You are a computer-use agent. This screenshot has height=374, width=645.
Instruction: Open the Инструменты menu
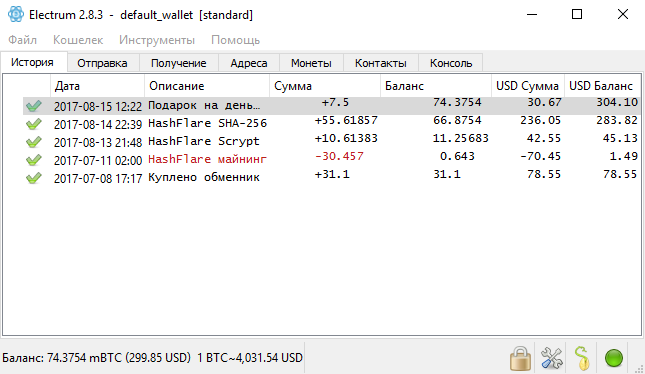(x=157, y=40)
